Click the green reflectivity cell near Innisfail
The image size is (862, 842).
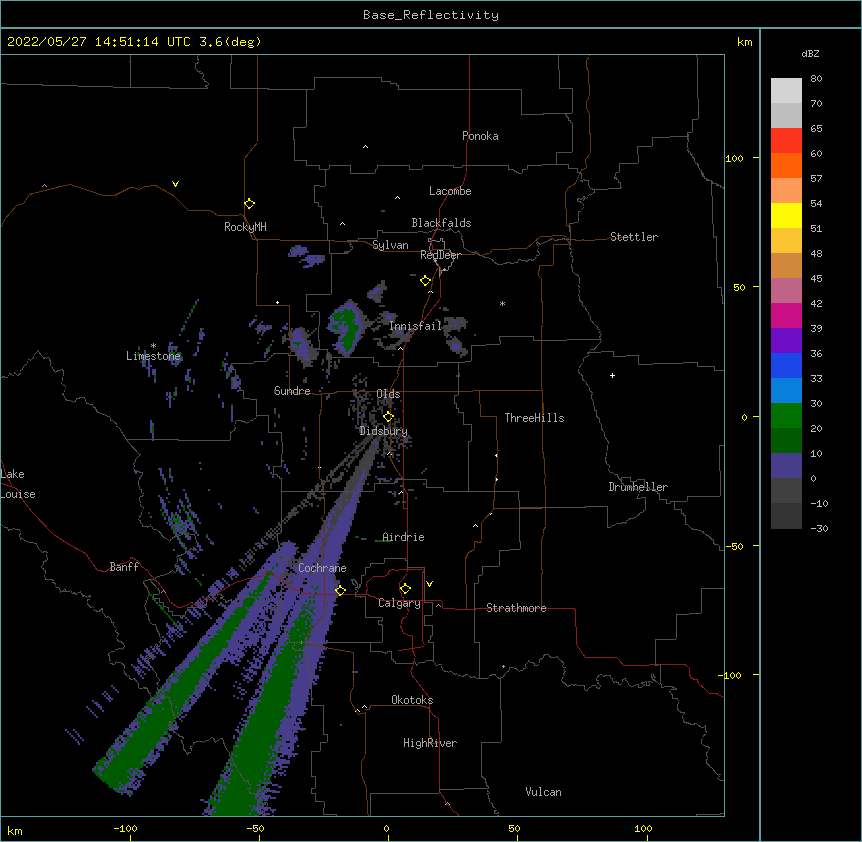[x=347, y=328]
